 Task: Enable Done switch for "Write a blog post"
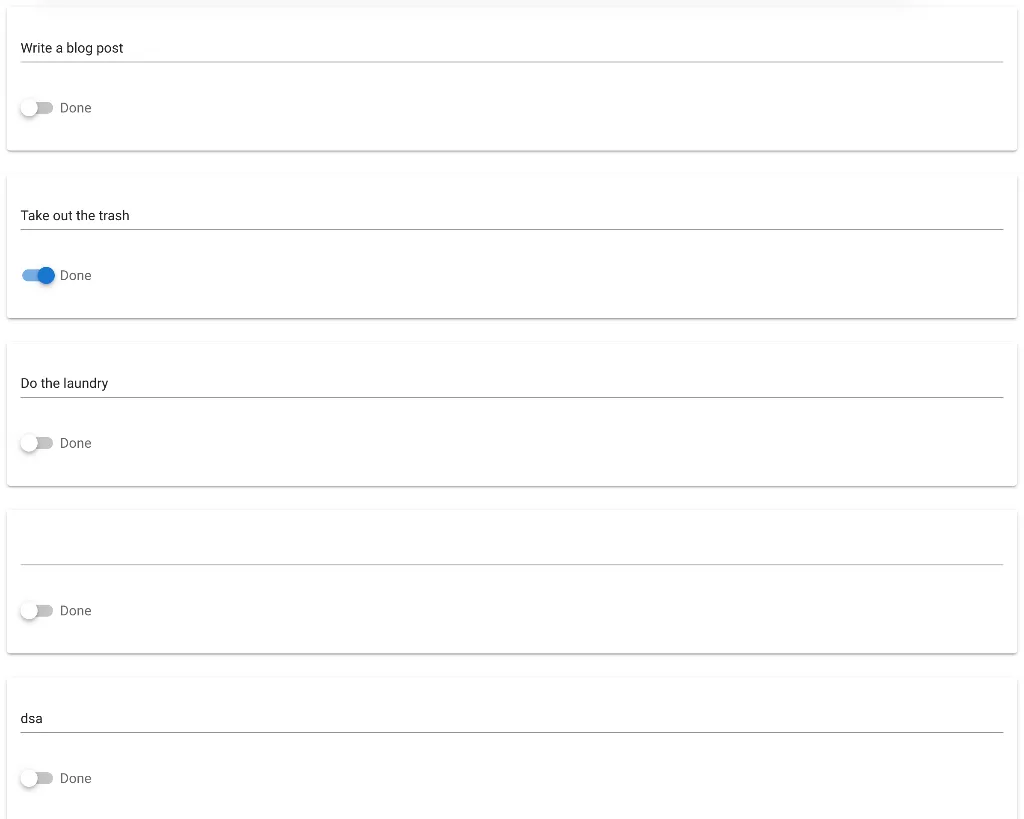coord(37,108)
